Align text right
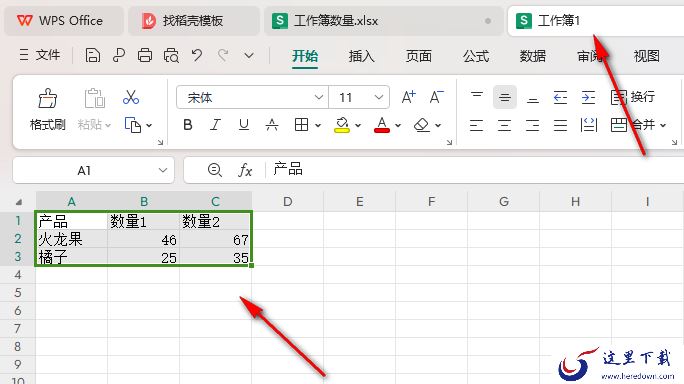The height and width of the screenshot is (384, 684). coord(532,126)
